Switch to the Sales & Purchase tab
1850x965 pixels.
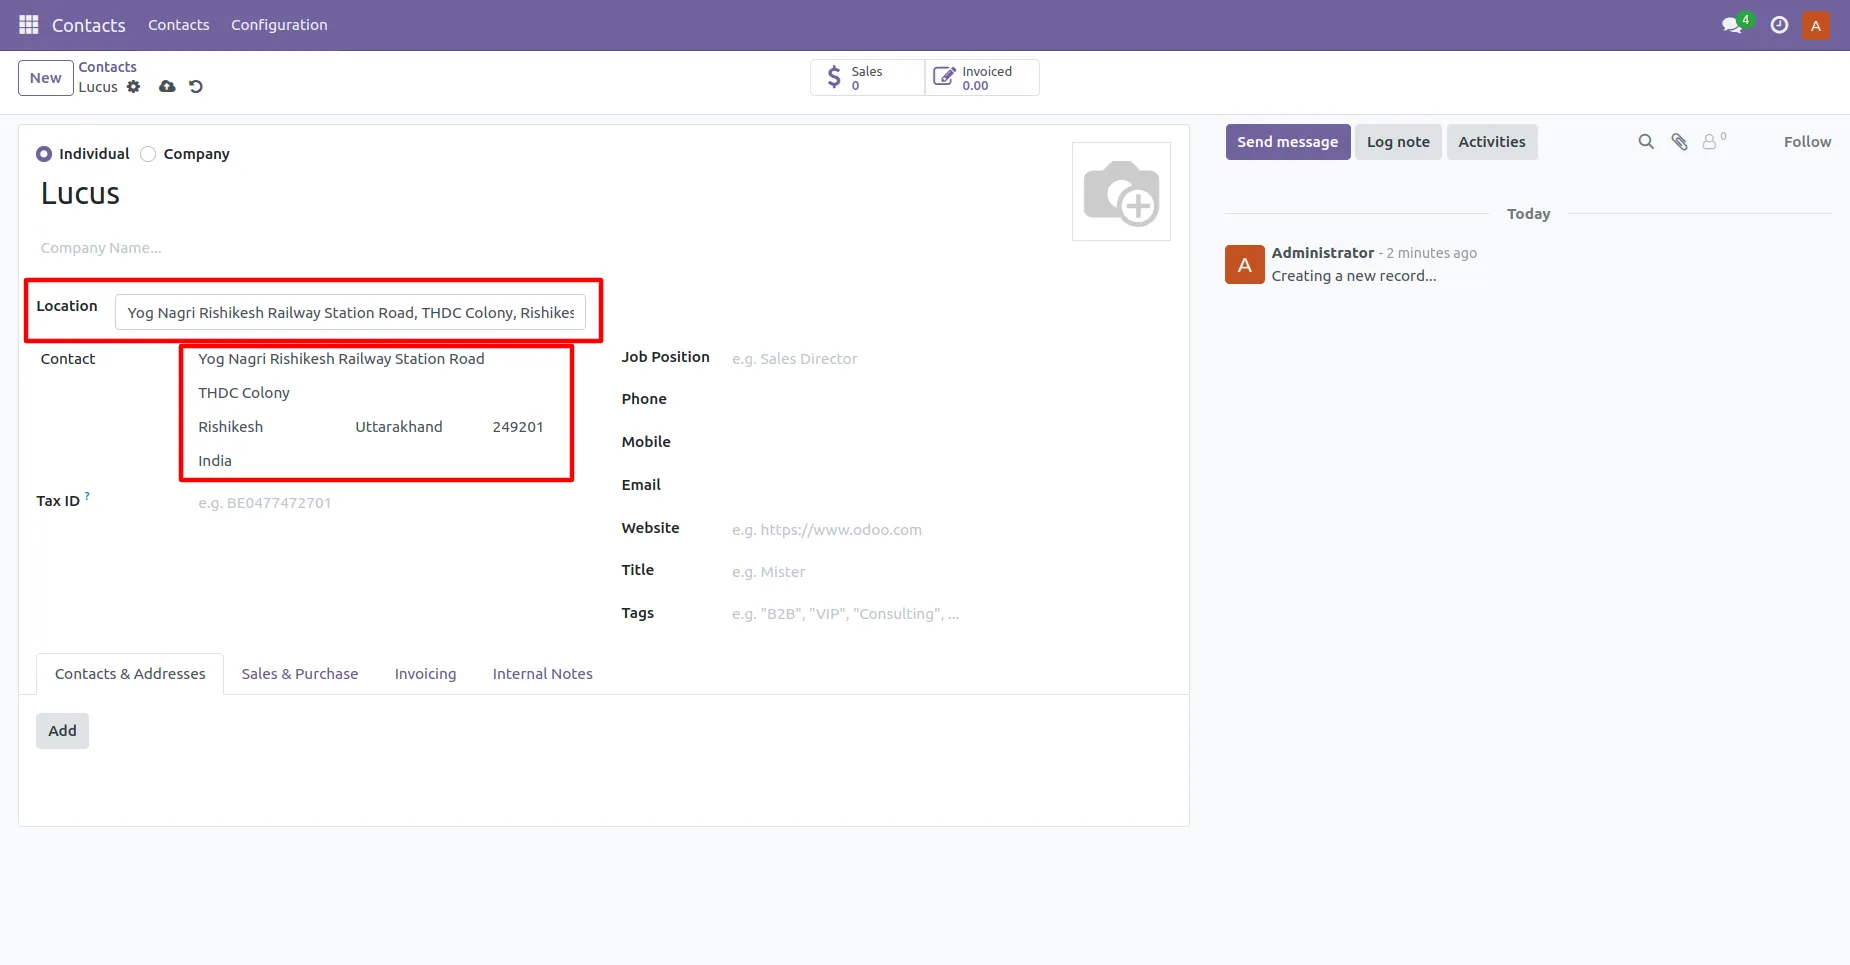coord(300,674)
